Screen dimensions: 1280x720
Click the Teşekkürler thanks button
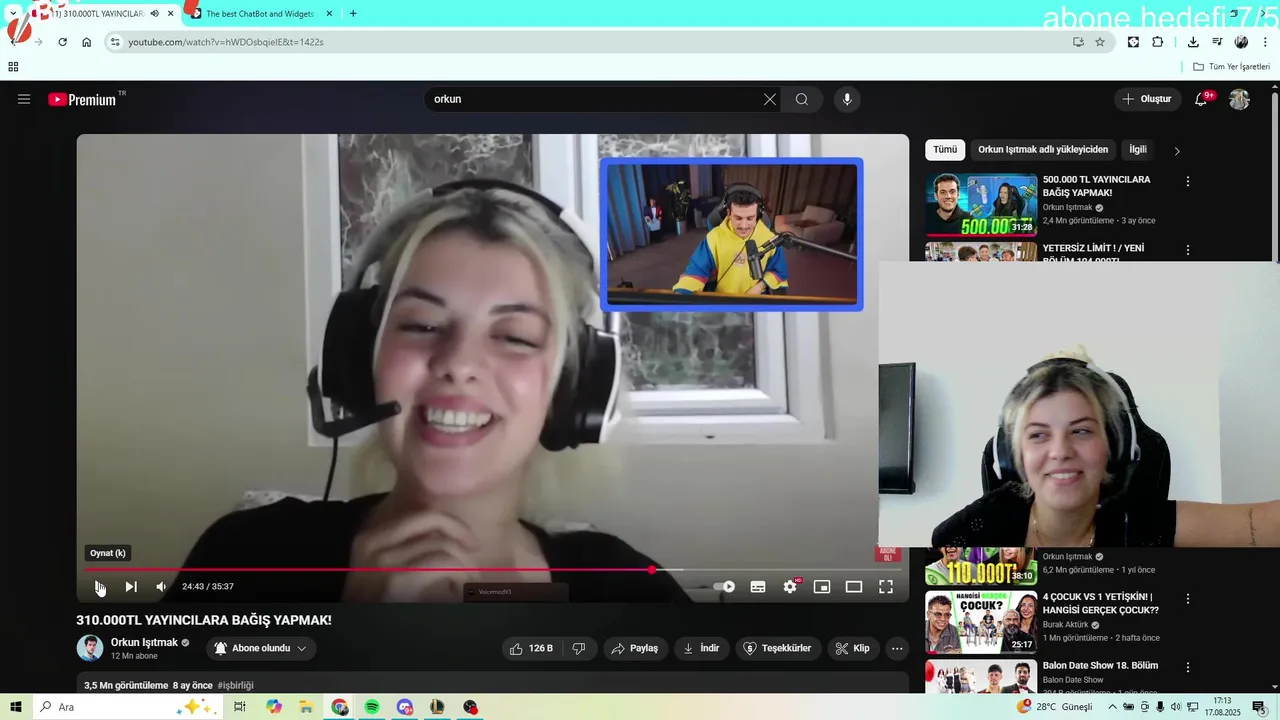tap(778, 648)
